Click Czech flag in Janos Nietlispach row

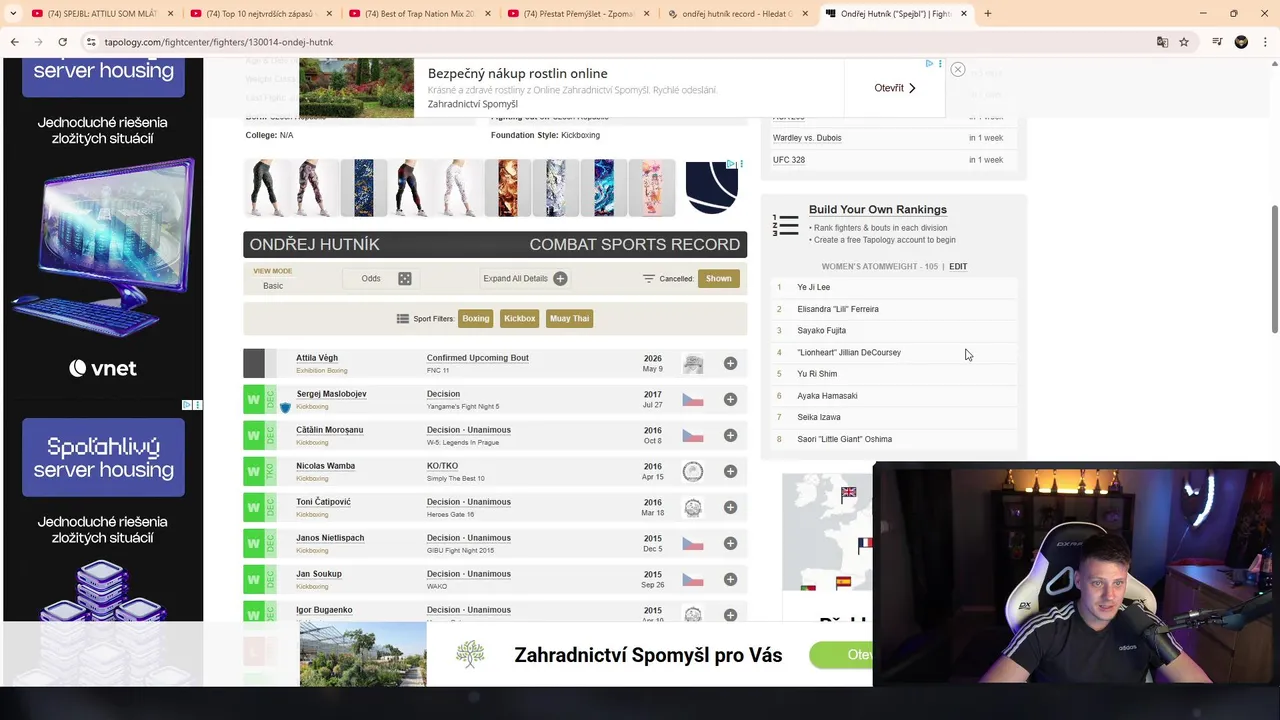point(692,544)
